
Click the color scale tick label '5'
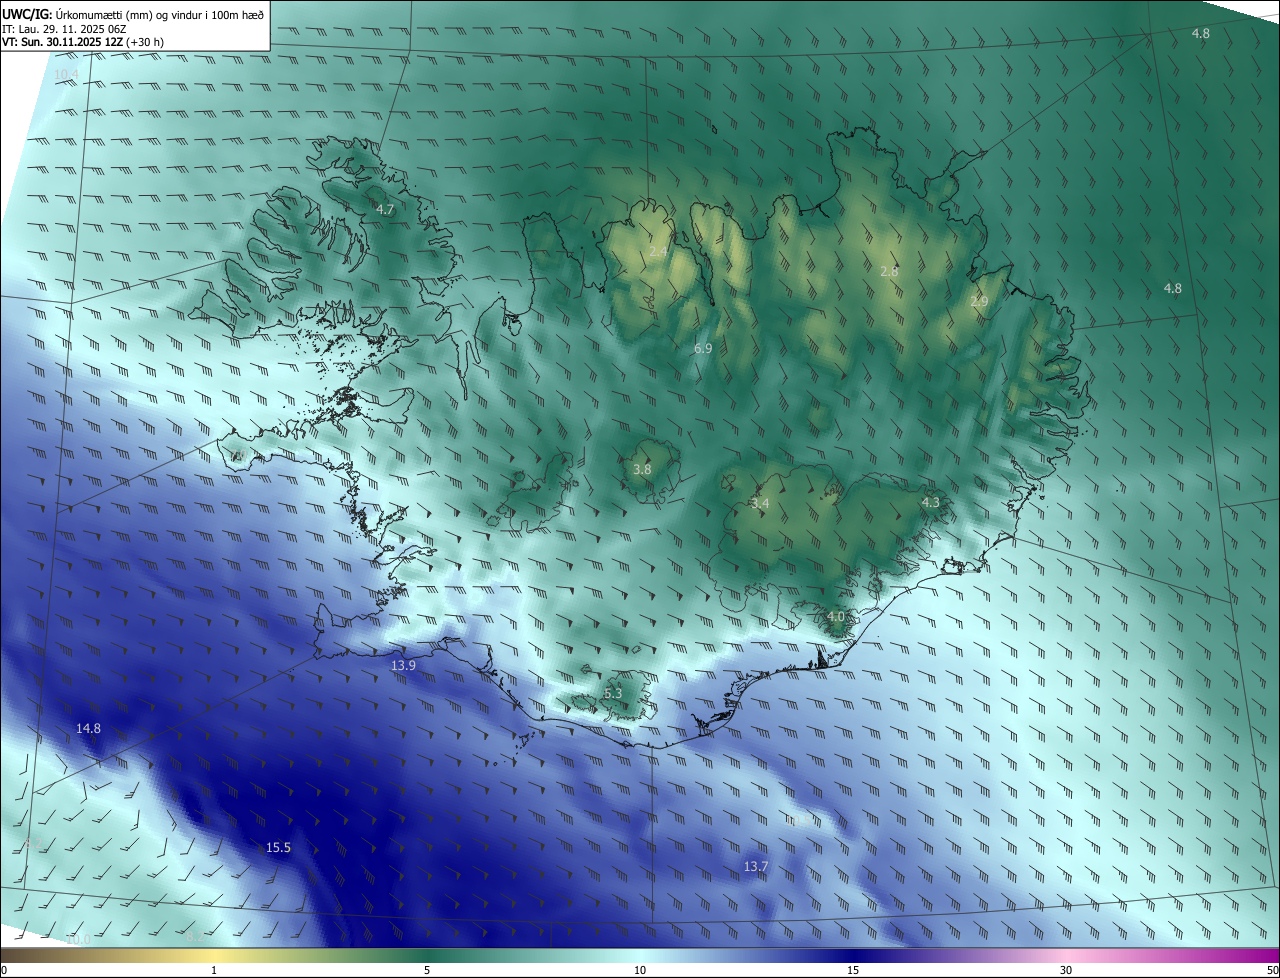(427, 970)
